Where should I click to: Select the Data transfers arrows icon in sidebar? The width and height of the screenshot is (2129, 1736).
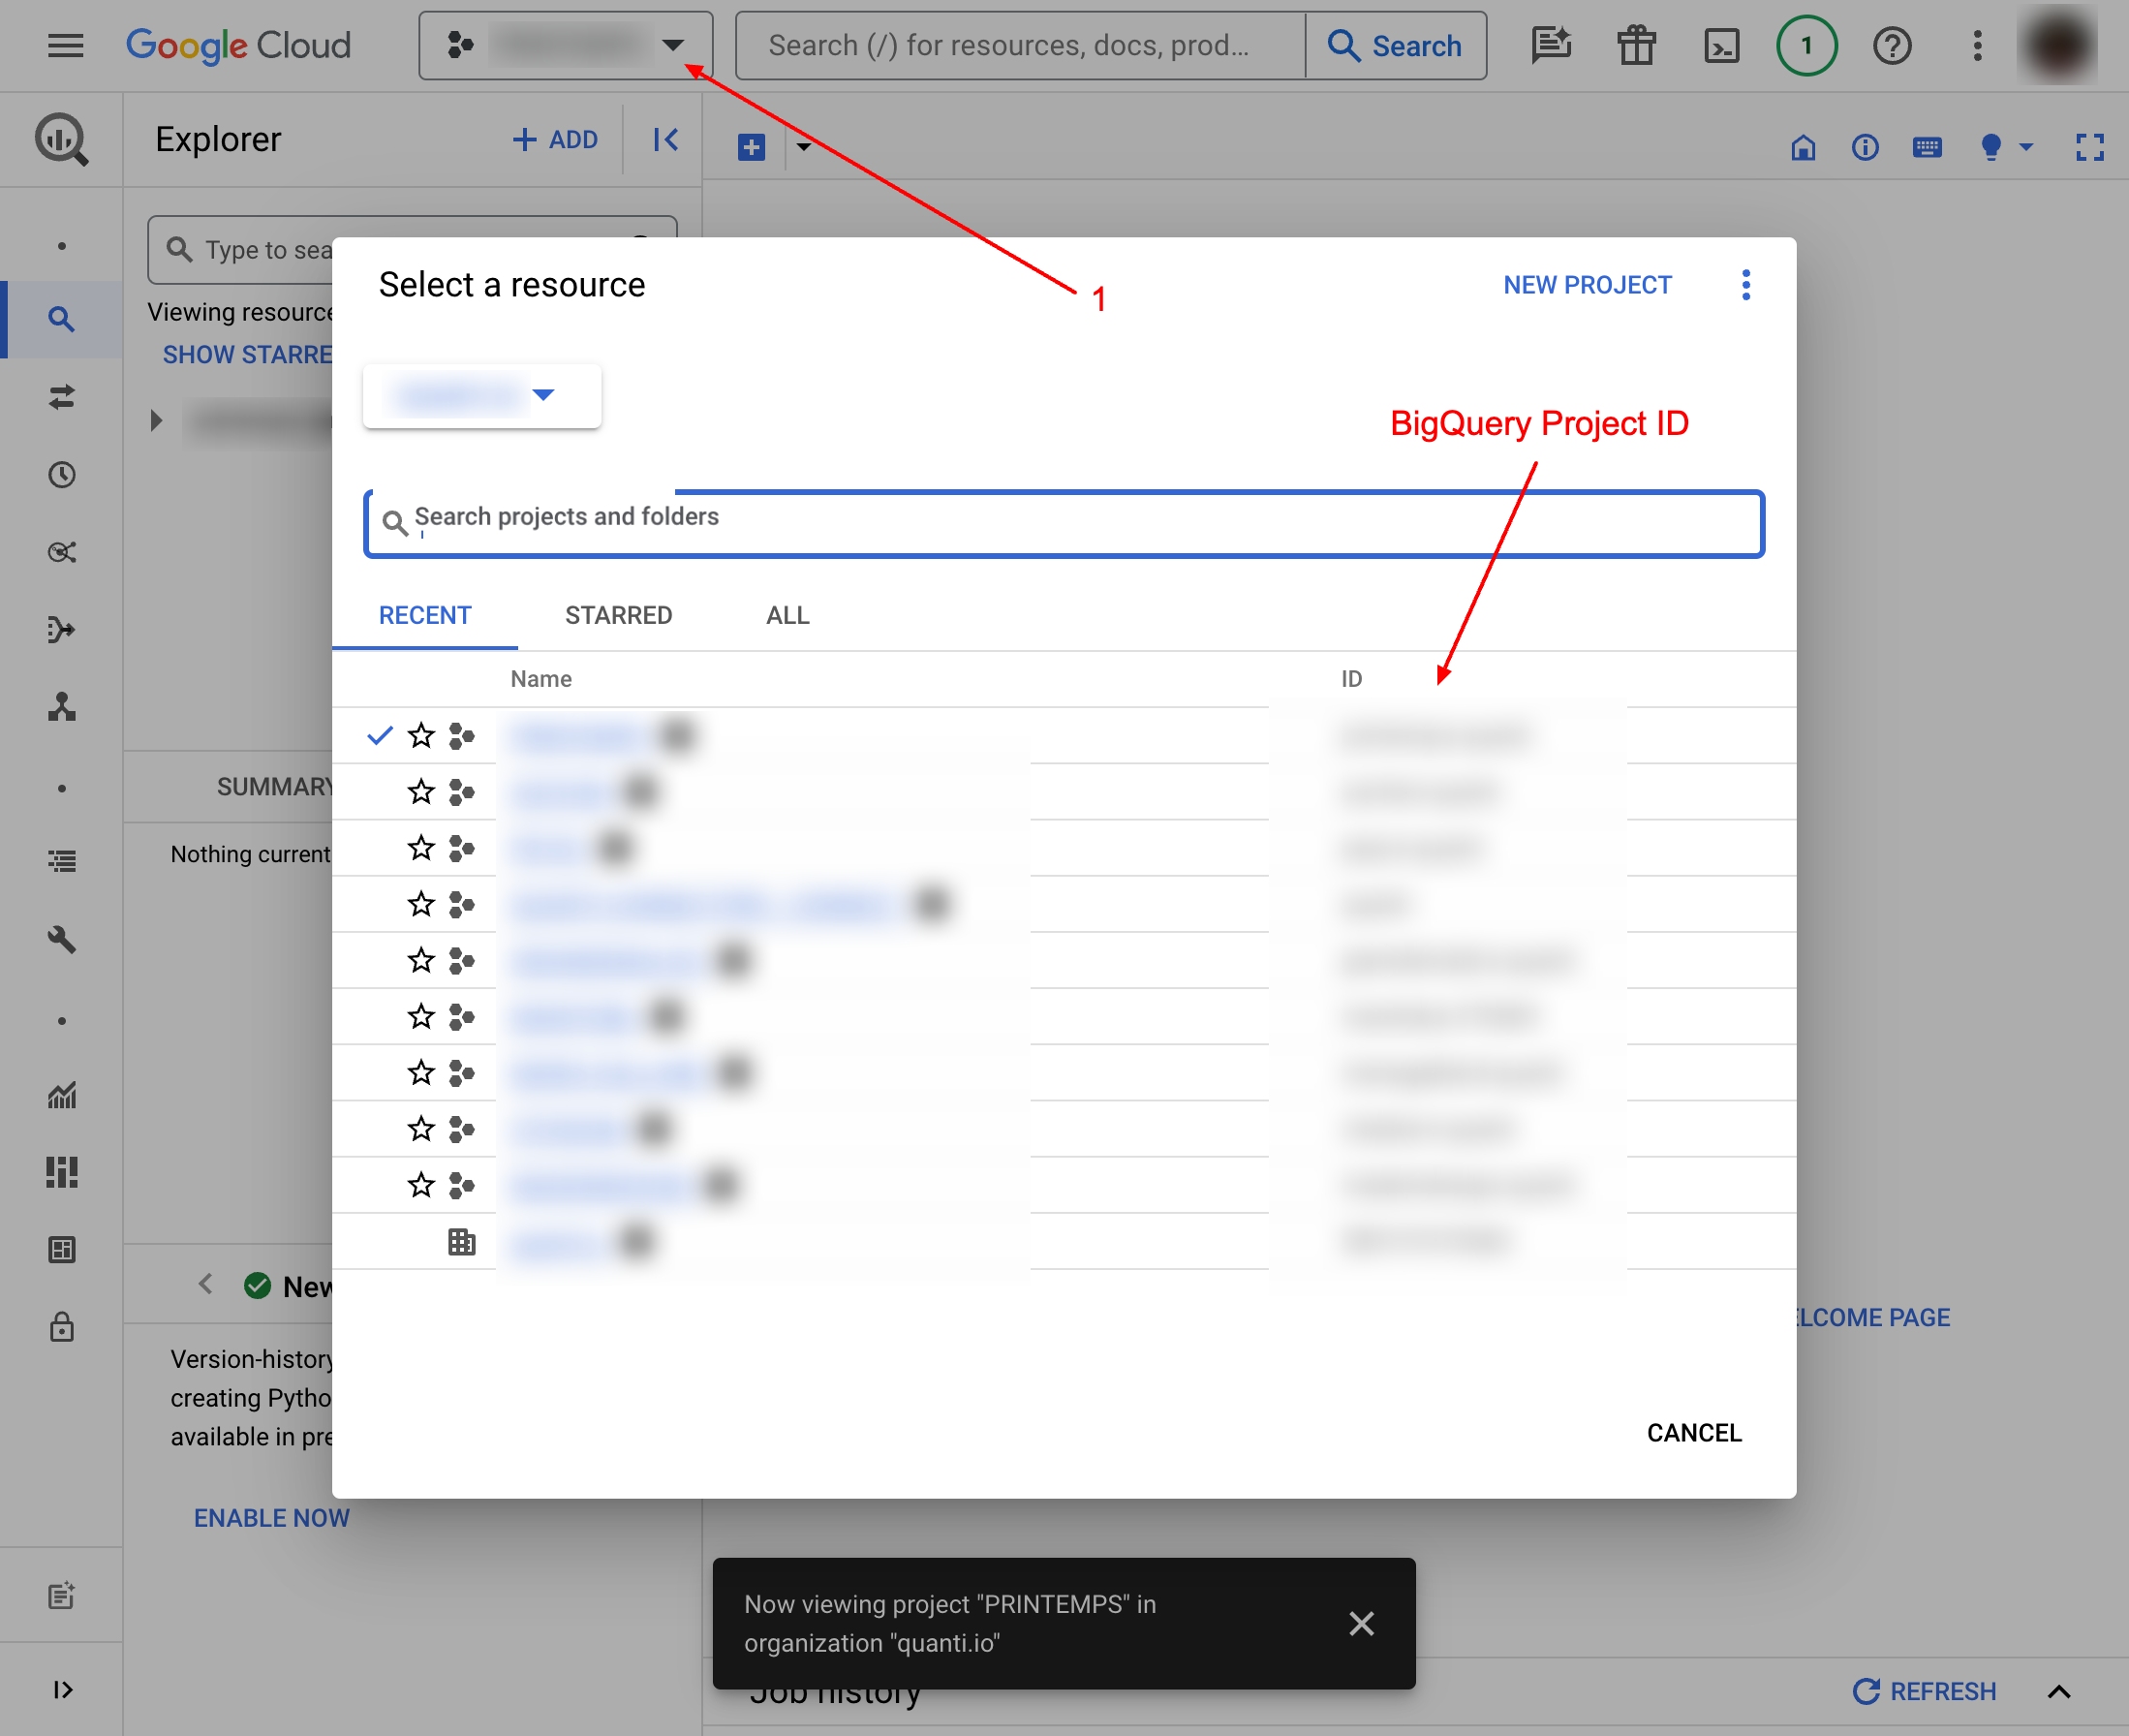pyautogui.click(x=62, y=397)
